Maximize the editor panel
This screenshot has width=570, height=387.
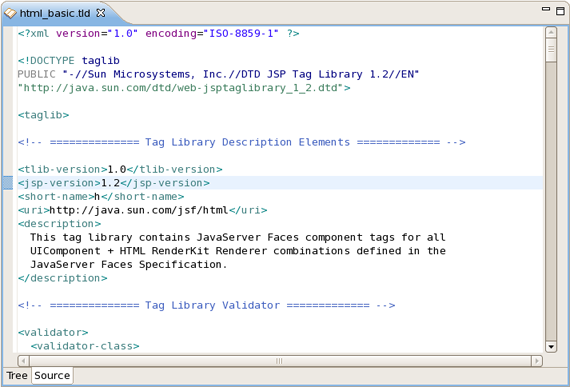coord(560,11)
